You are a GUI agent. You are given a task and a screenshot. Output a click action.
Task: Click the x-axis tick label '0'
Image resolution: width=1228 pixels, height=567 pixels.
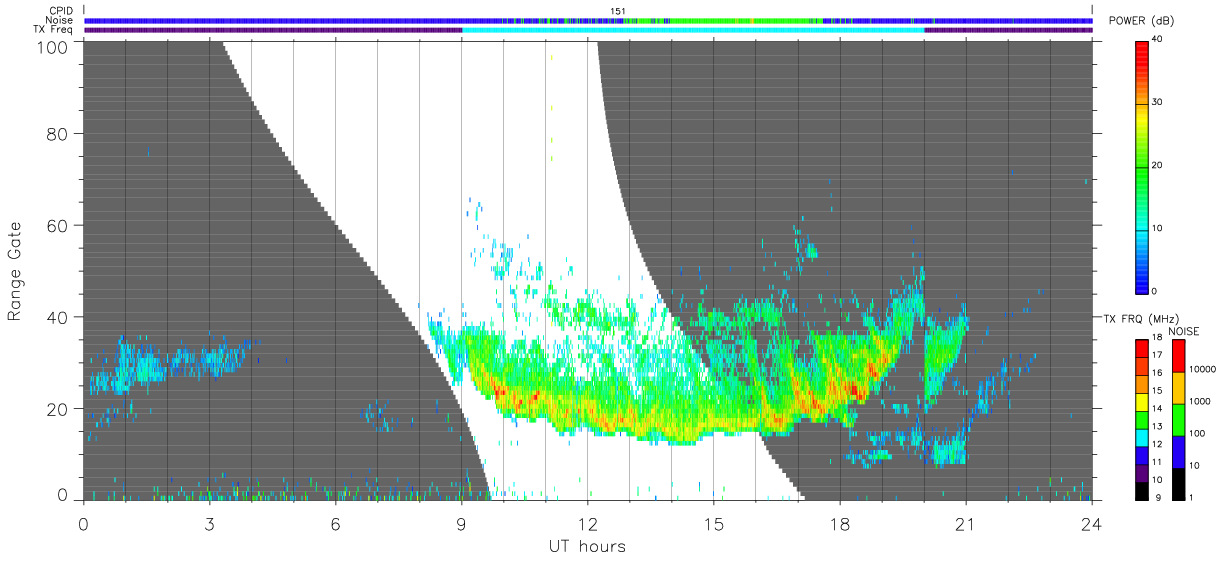tap(83, 522)
